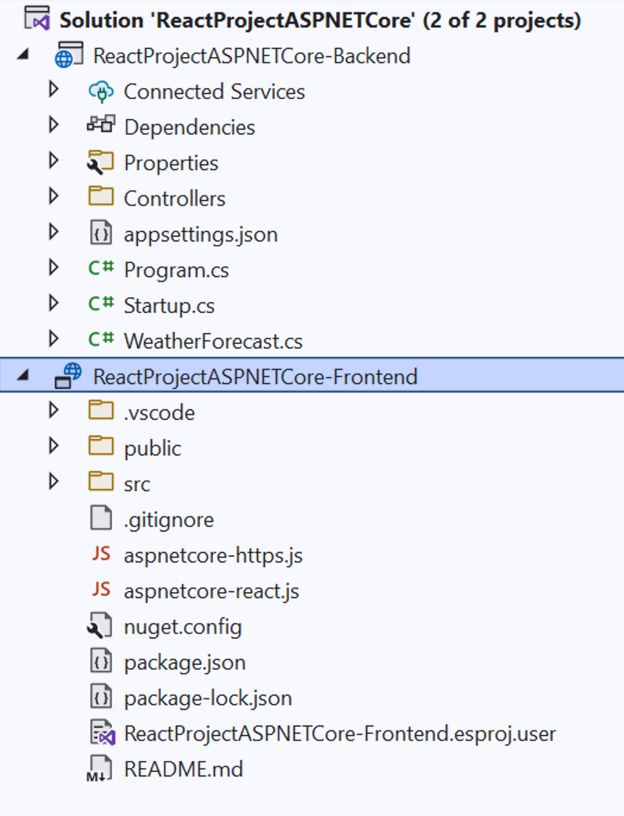Expand the public folder
The image size is (624, 816).
point(53,446)
